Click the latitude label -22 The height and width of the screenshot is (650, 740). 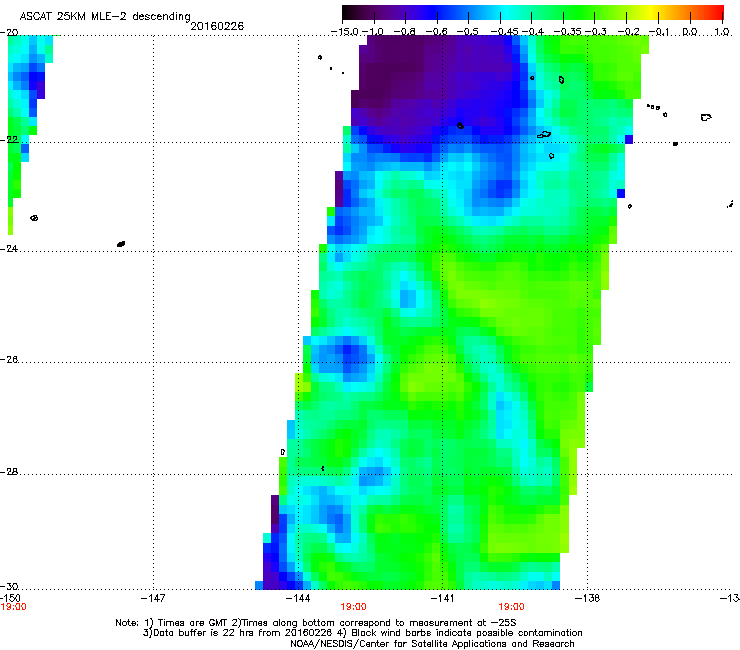pos(9,139)
